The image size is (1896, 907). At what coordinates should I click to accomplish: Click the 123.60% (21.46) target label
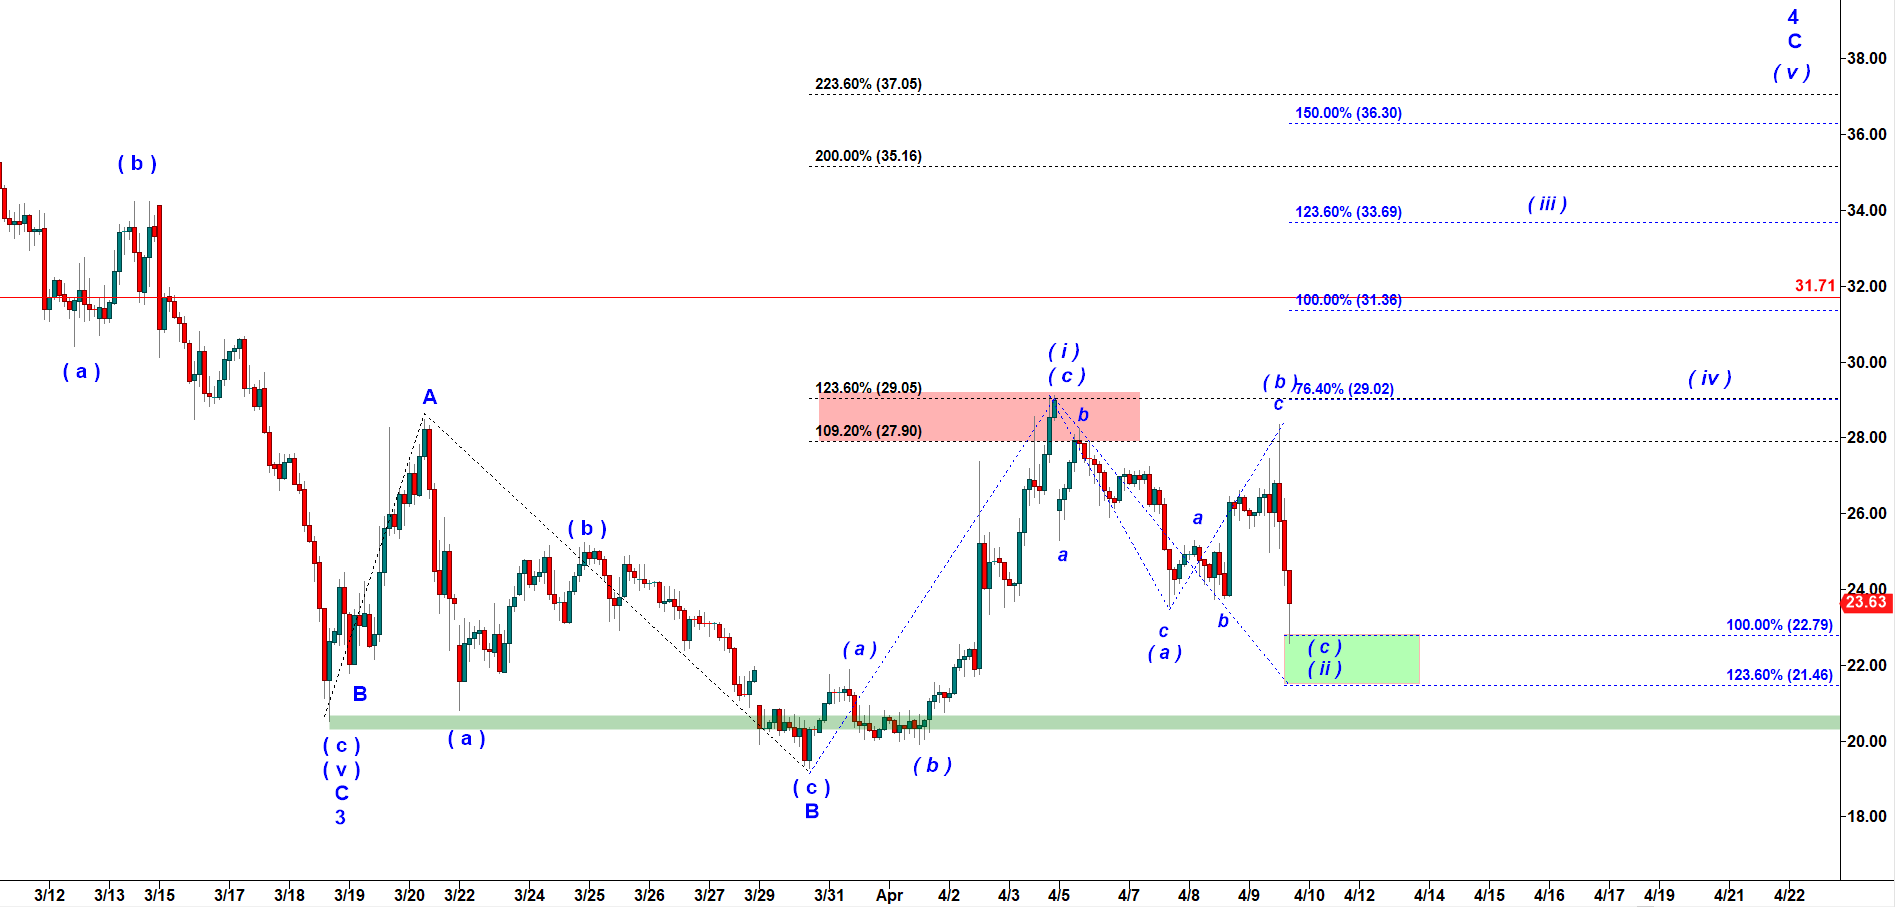(1779, 675)
